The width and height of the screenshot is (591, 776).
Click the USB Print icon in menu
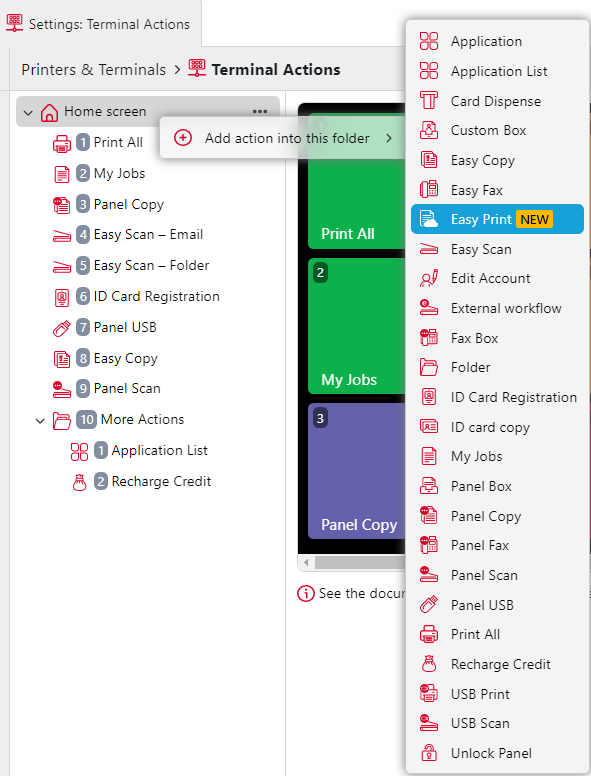pyautogui.click(x=429, y=693)
